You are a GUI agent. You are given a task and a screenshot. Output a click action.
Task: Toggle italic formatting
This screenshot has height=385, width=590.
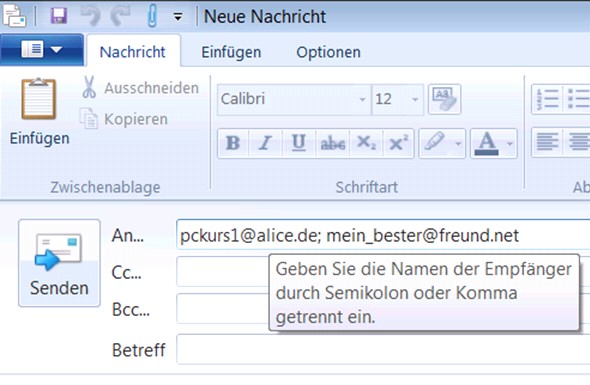pyautogui.click(x=265, y=143)
